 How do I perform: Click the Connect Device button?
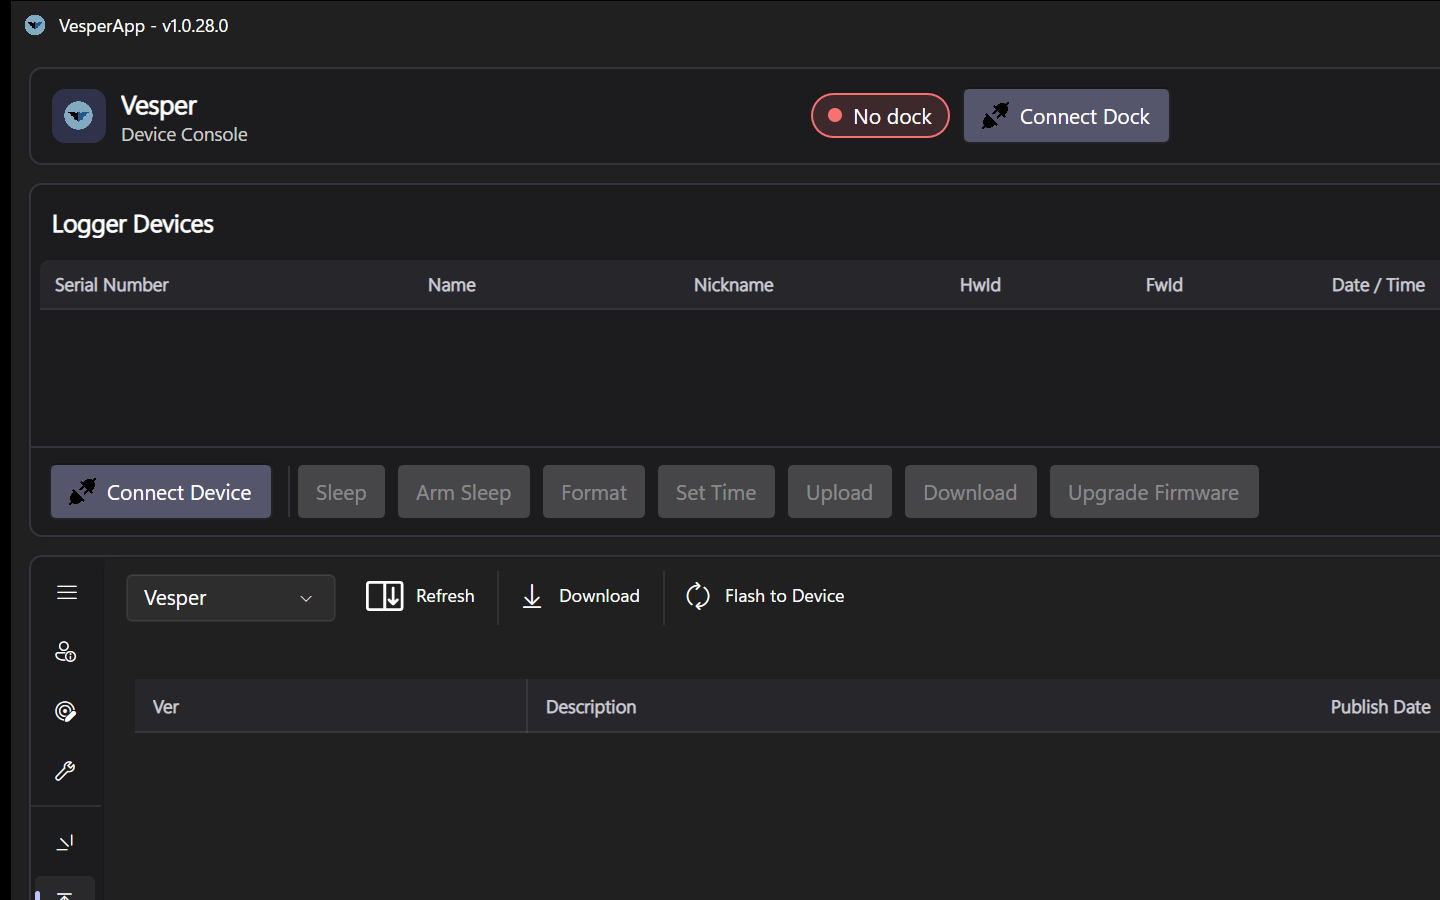point(161,492)
